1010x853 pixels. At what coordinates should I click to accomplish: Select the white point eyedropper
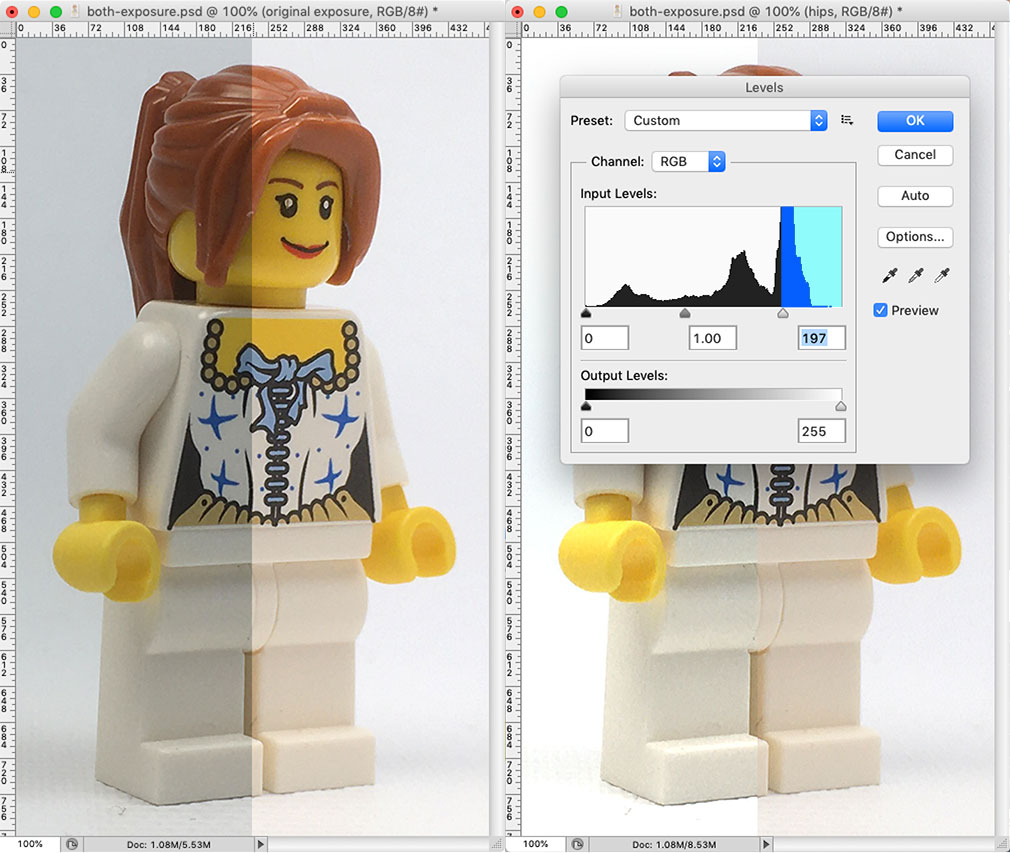point(940,275)
